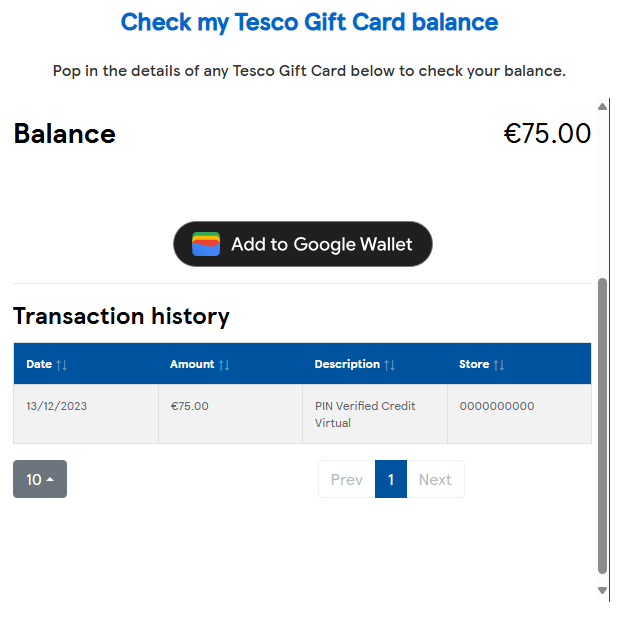Sort by Description using arrows icon
Viewport: 620px width, 621px height.
point(389,365)
